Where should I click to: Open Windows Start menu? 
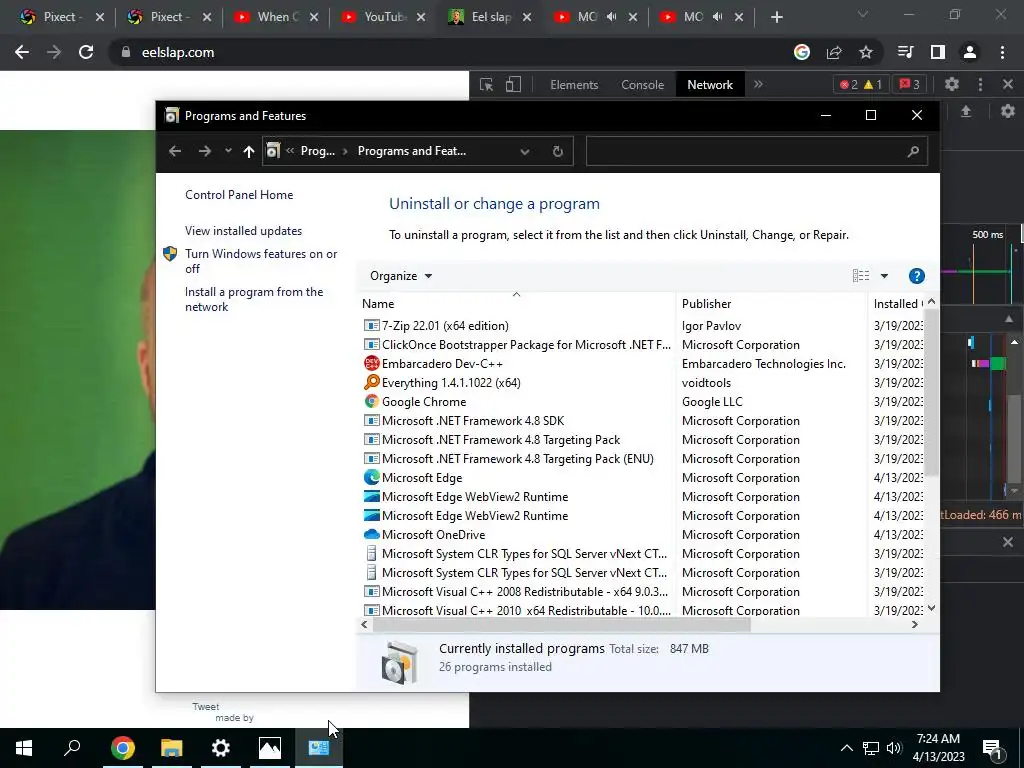[24, 748]
